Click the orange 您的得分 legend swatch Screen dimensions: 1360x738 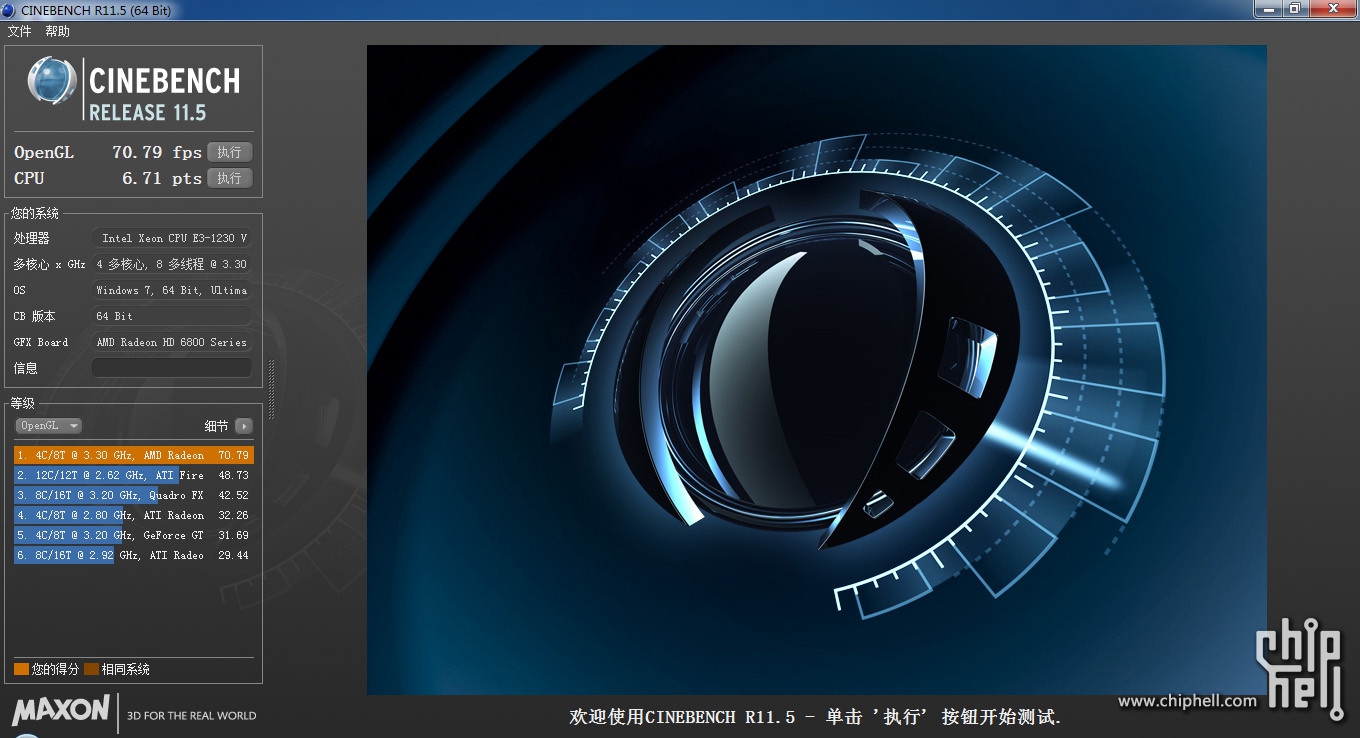pyautogui.click(x=21, y=669)
